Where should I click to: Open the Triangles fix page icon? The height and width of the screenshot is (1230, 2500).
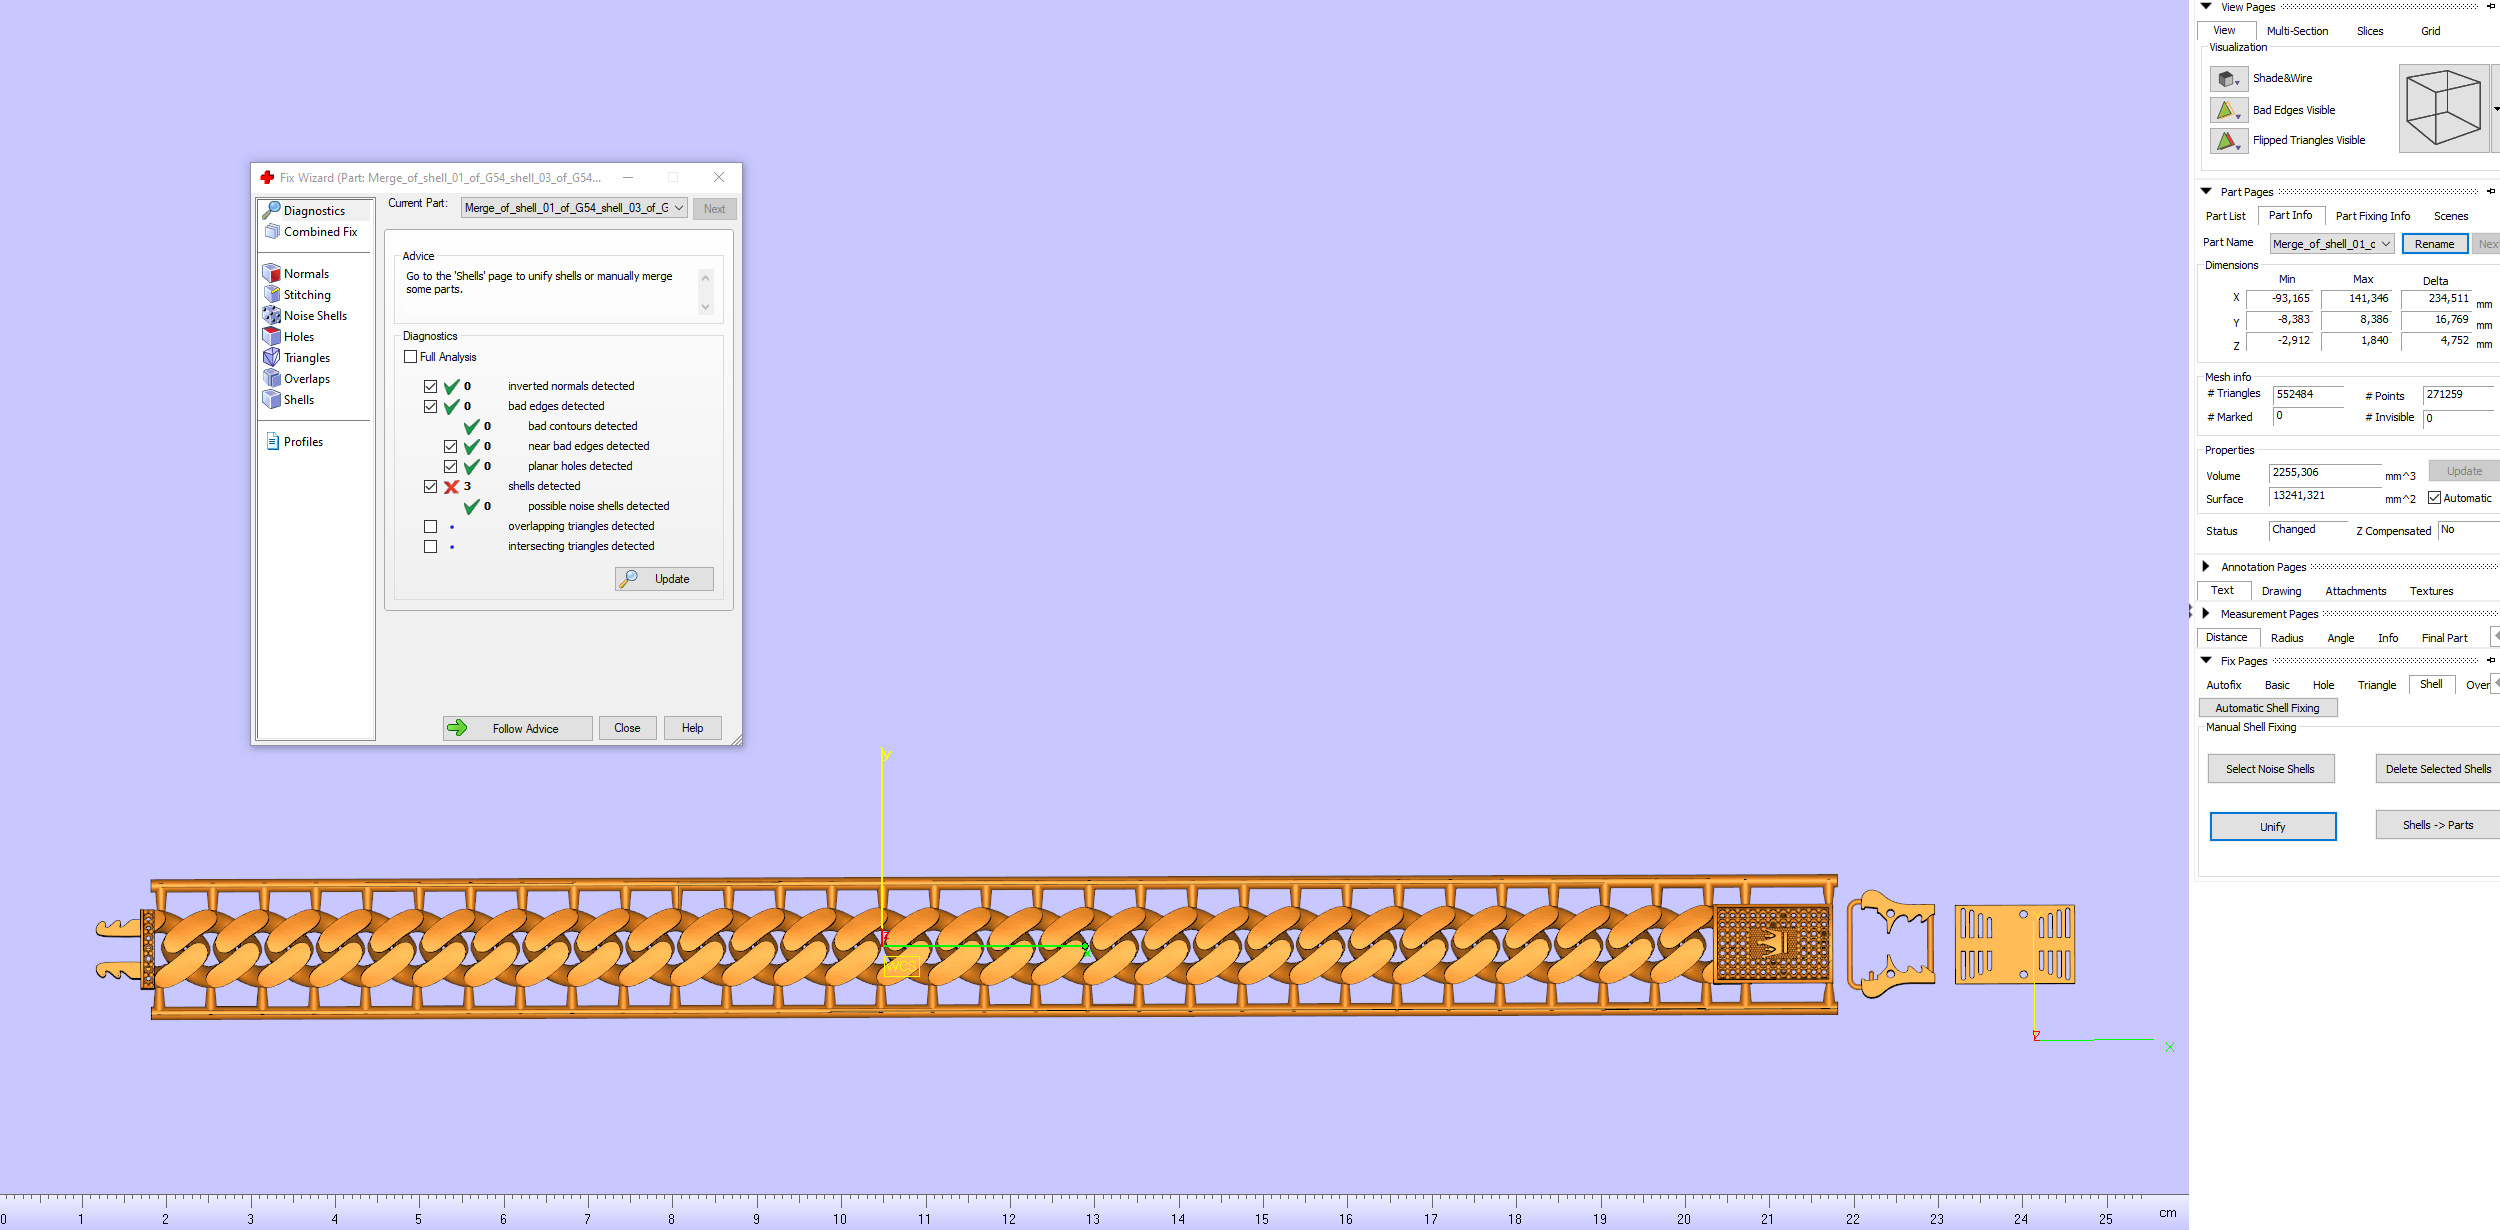point(271,357)
